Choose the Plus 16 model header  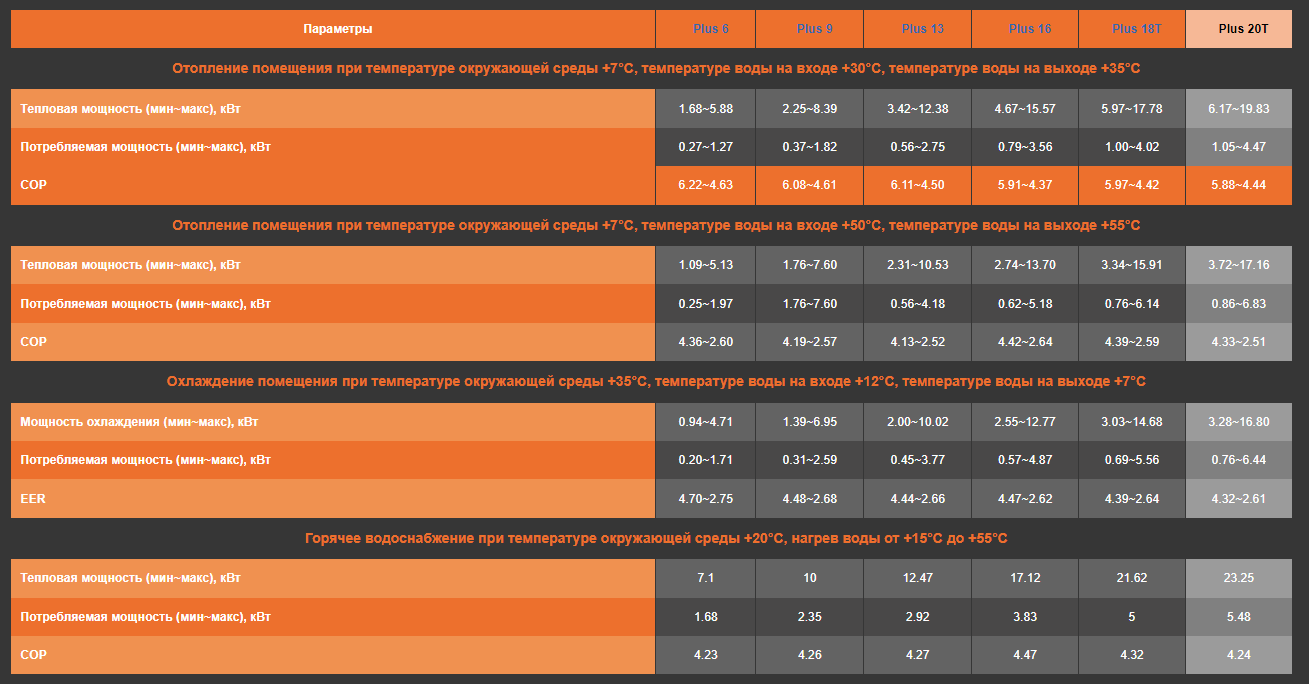point(1030,29)
